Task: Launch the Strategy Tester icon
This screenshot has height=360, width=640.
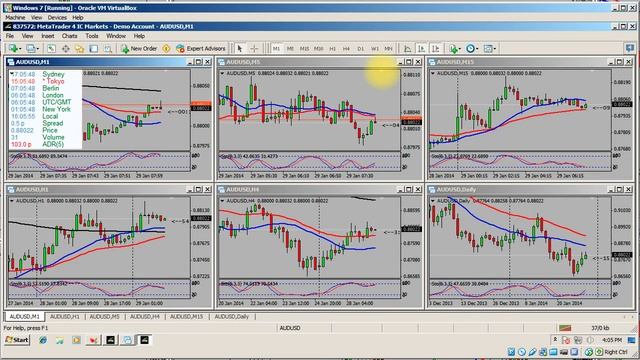Action: (108, 49)
